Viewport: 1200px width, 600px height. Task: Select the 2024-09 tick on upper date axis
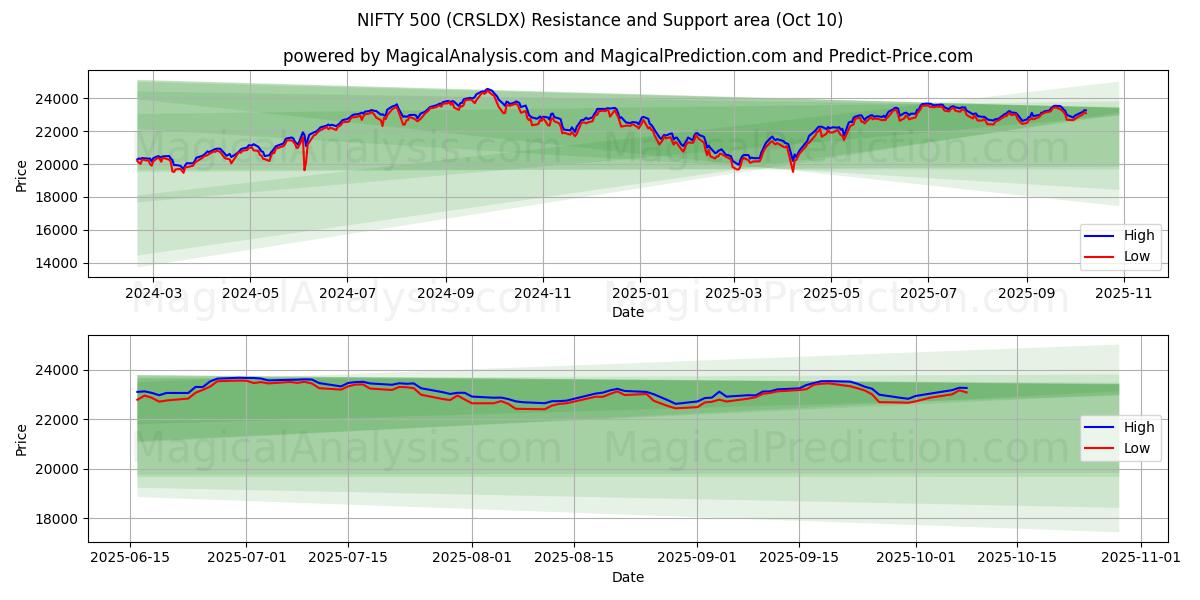(445, 294)
